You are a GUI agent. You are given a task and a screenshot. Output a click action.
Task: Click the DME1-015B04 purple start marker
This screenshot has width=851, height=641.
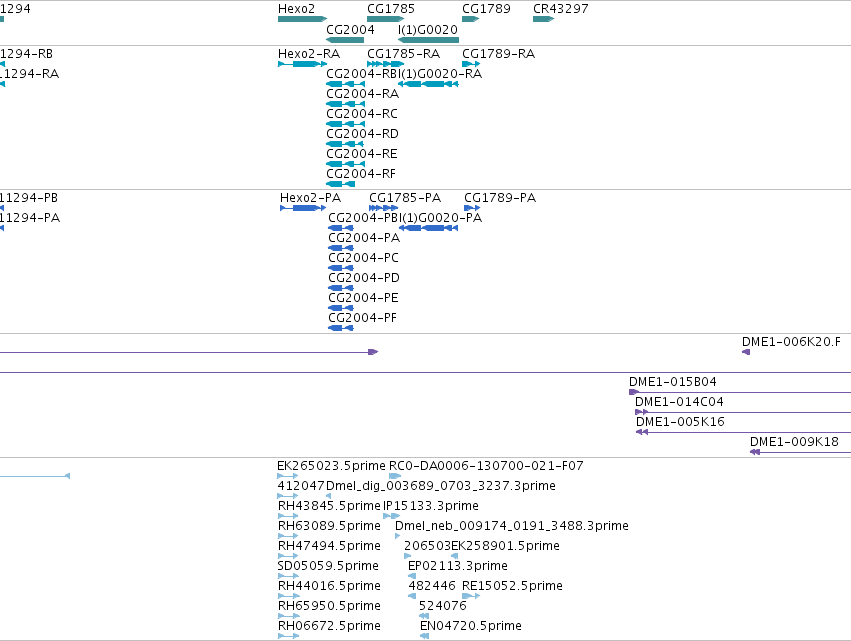[x=634, y=392]
